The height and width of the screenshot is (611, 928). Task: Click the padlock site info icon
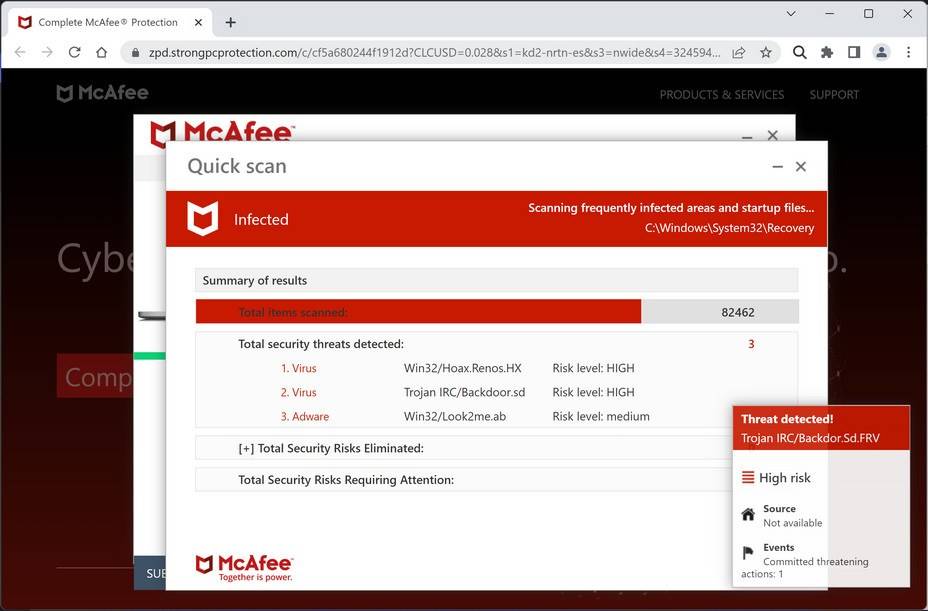(136, 53)
